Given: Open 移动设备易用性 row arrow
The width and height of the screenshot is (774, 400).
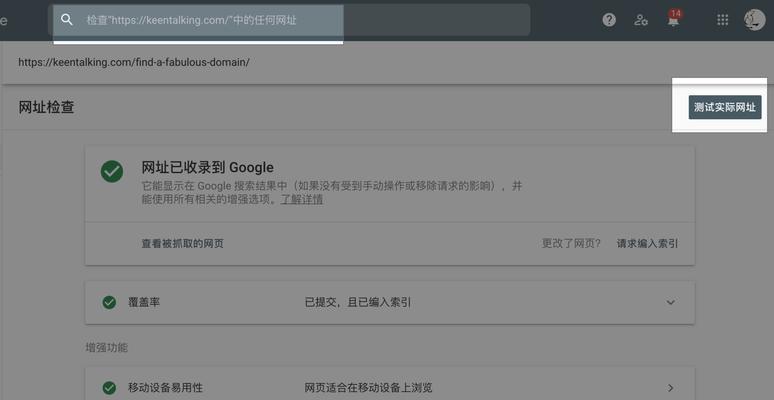Looking at the screenshot, I should click(x=670, y=388).
